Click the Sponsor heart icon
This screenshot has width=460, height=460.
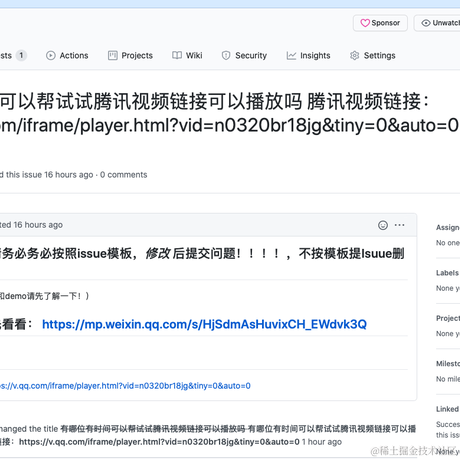(x=365, y=23)
